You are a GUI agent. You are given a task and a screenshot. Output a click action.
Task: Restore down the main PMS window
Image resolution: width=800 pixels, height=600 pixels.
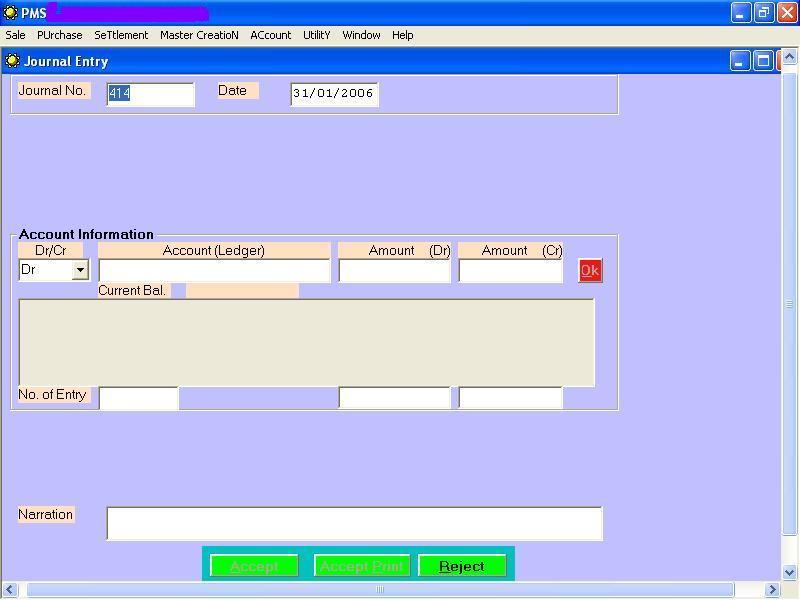[764, 13]
